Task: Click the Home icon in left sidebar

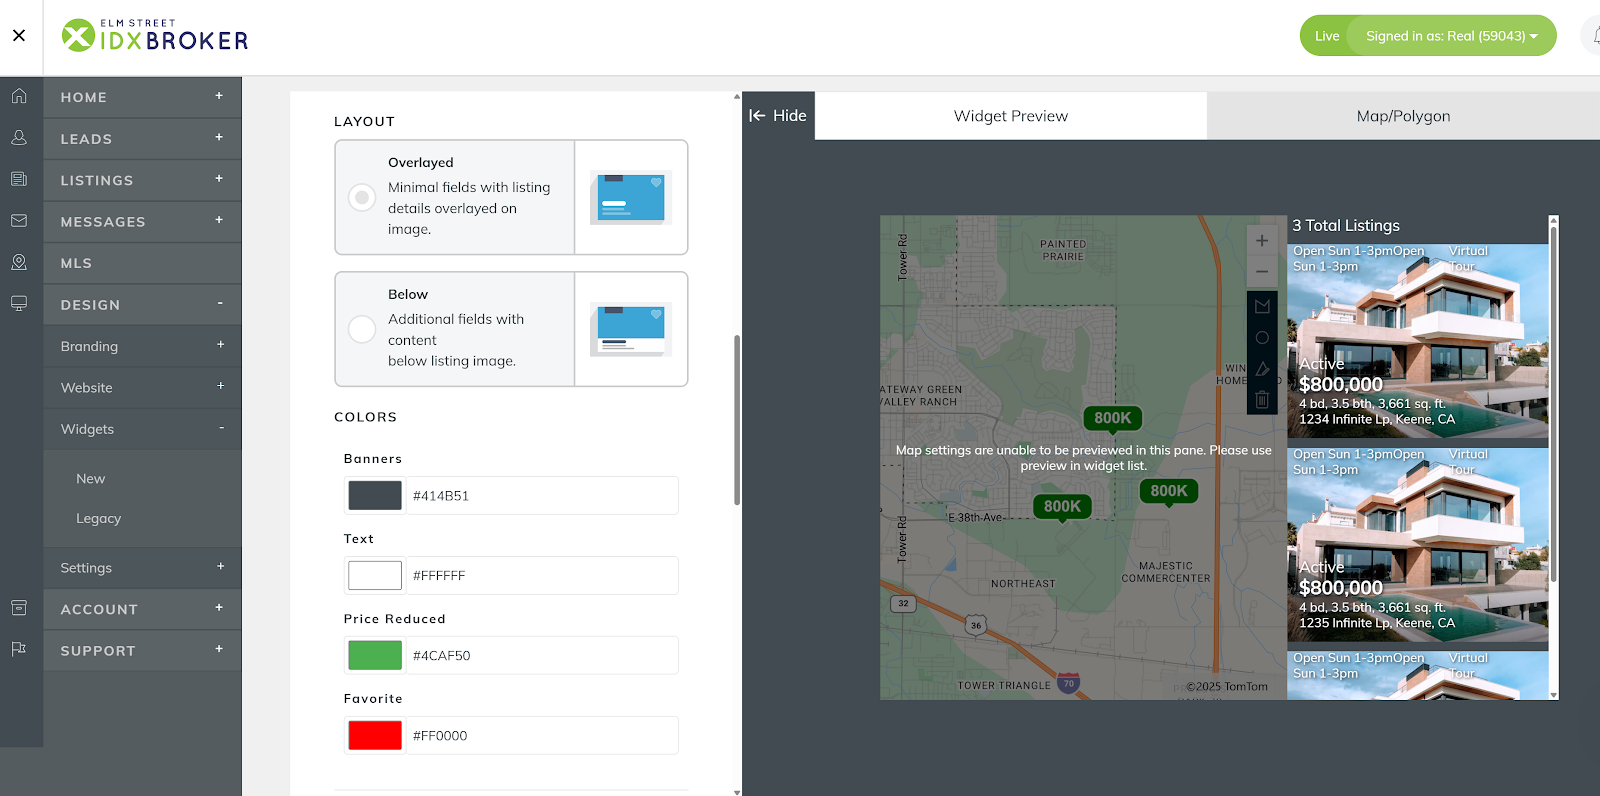Action: tap(19, 96)
